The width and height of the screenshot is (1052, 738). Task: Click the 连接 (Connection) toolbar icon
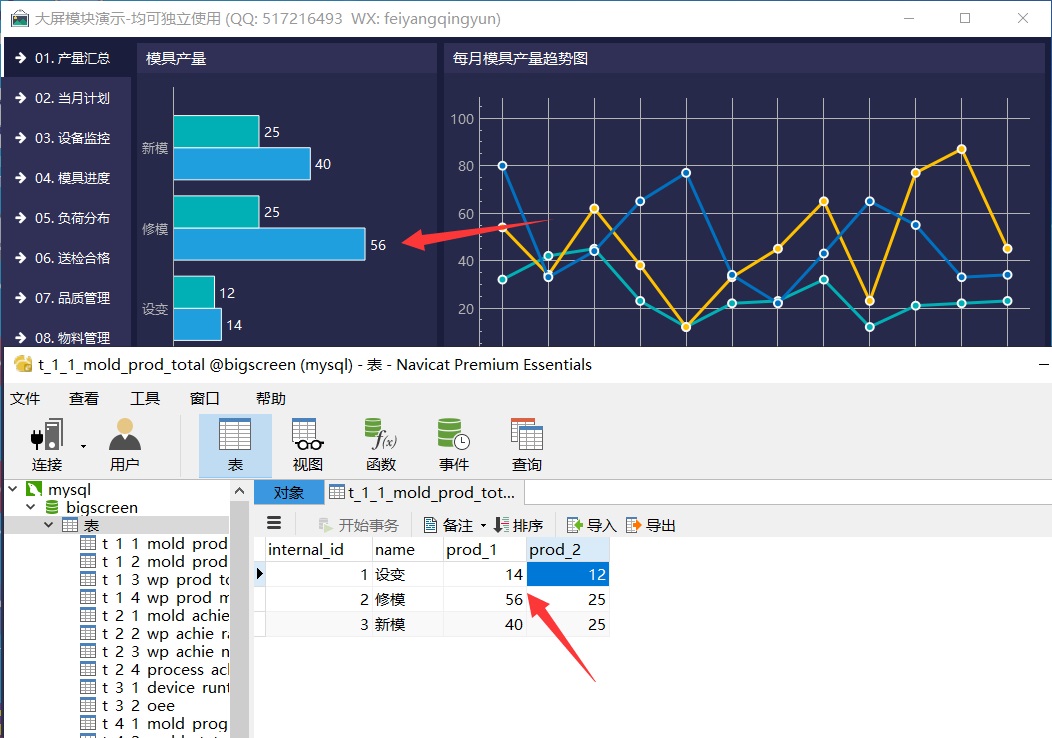pos(46,444)
